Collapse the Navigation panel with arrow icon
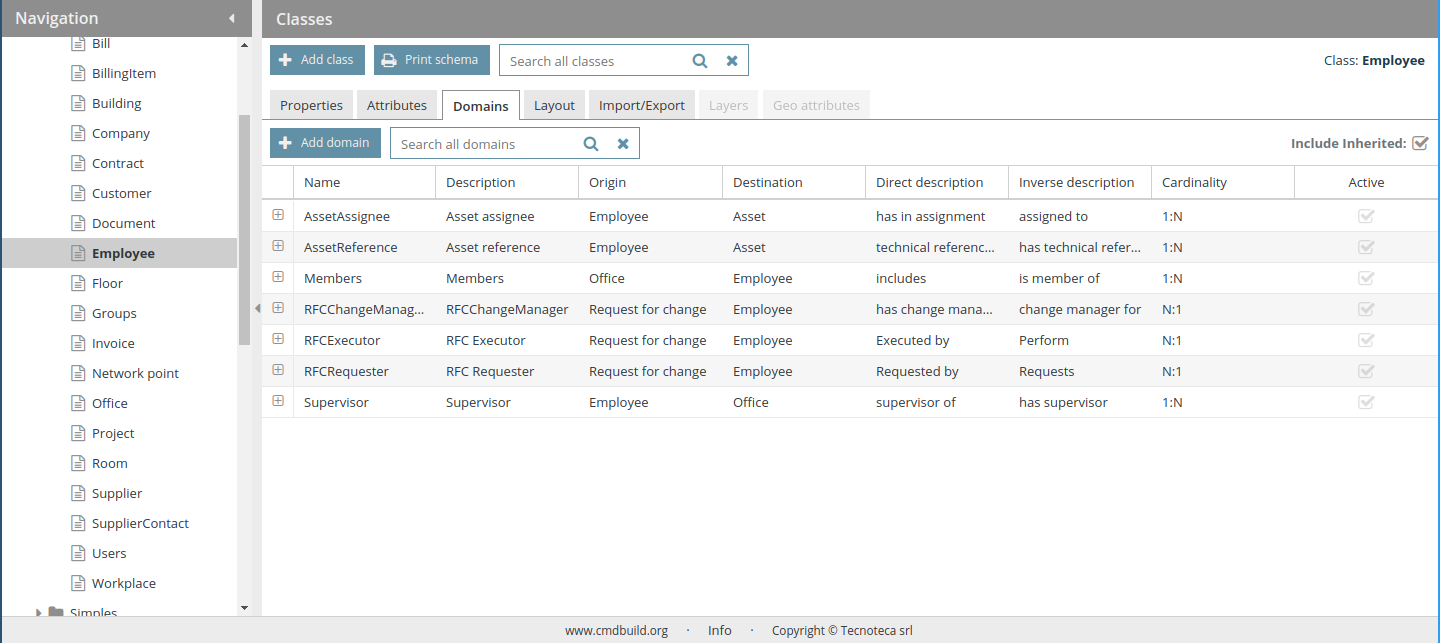1440x643 pixels. [232, 18]
